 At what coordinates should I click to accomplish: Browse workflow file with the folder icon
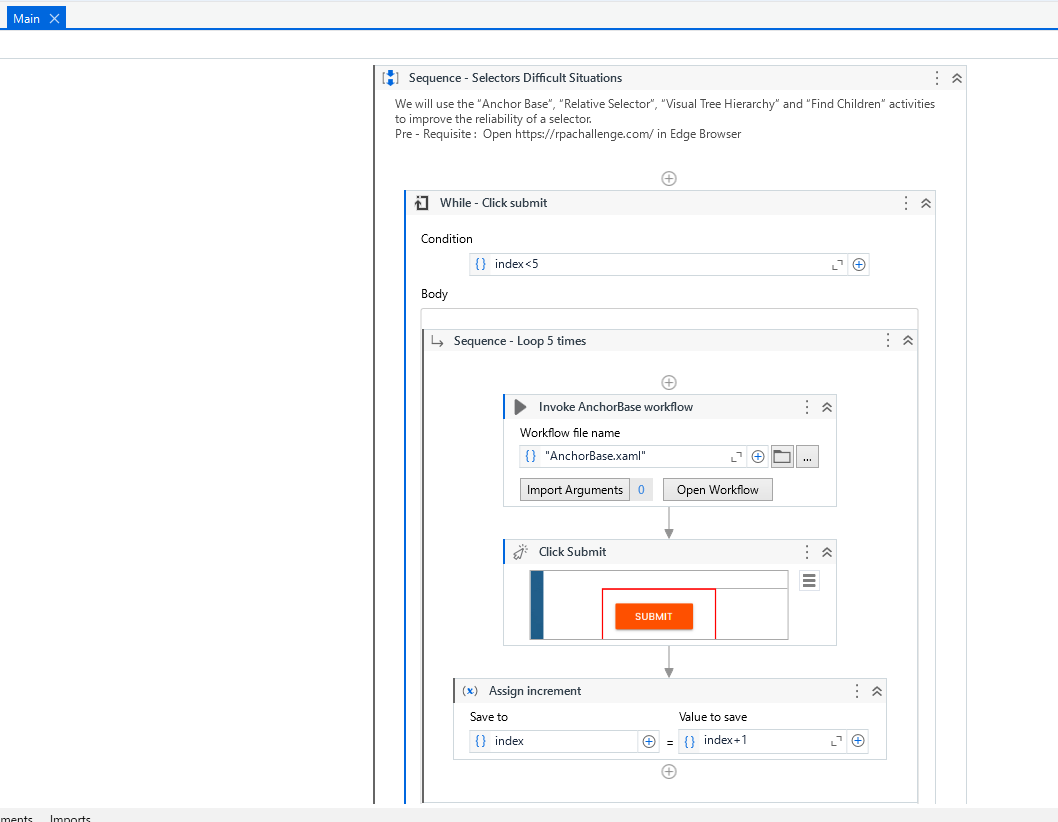[x=782, y=456]
